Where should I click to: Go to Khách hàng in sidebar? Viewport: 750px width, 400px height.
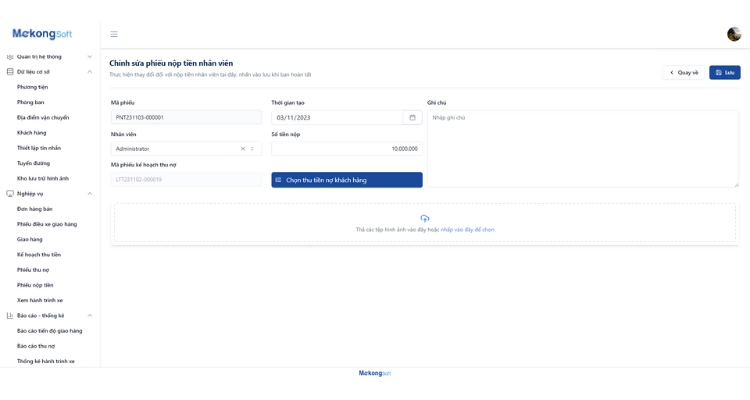click(x=31, y=133)
